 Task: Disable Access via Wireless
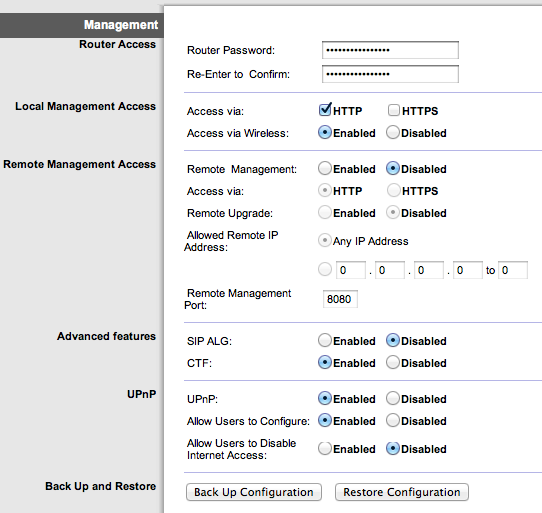[393, 132]
